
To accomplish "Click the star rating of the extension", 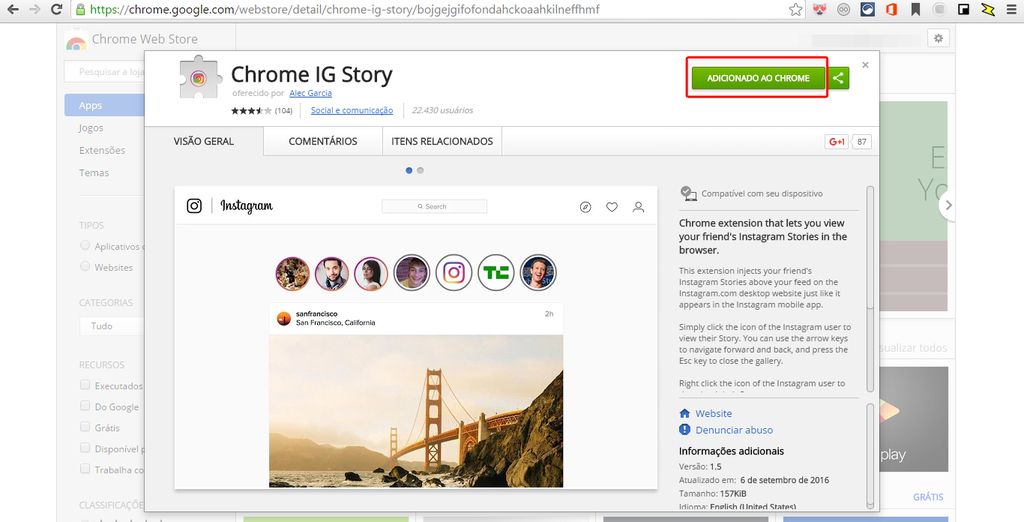I will coord(251,110).
